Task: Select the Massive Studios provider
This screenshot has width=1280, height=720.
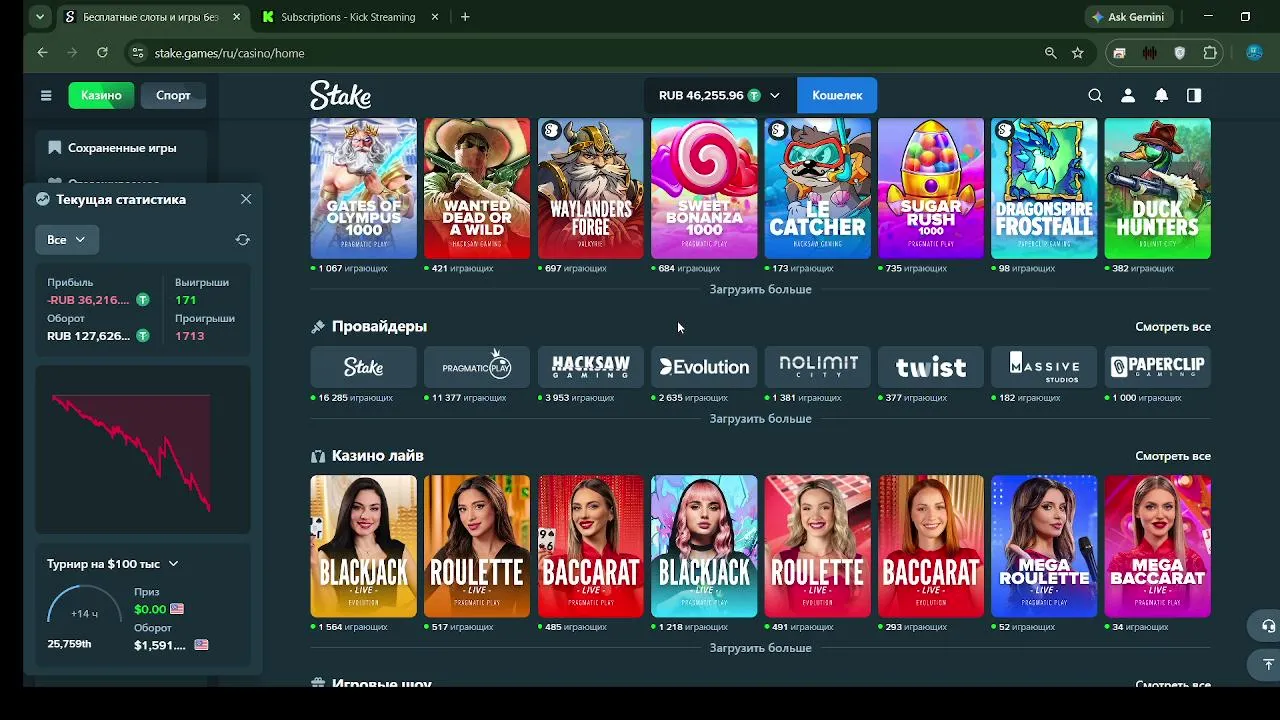Action: point(1044,367)
